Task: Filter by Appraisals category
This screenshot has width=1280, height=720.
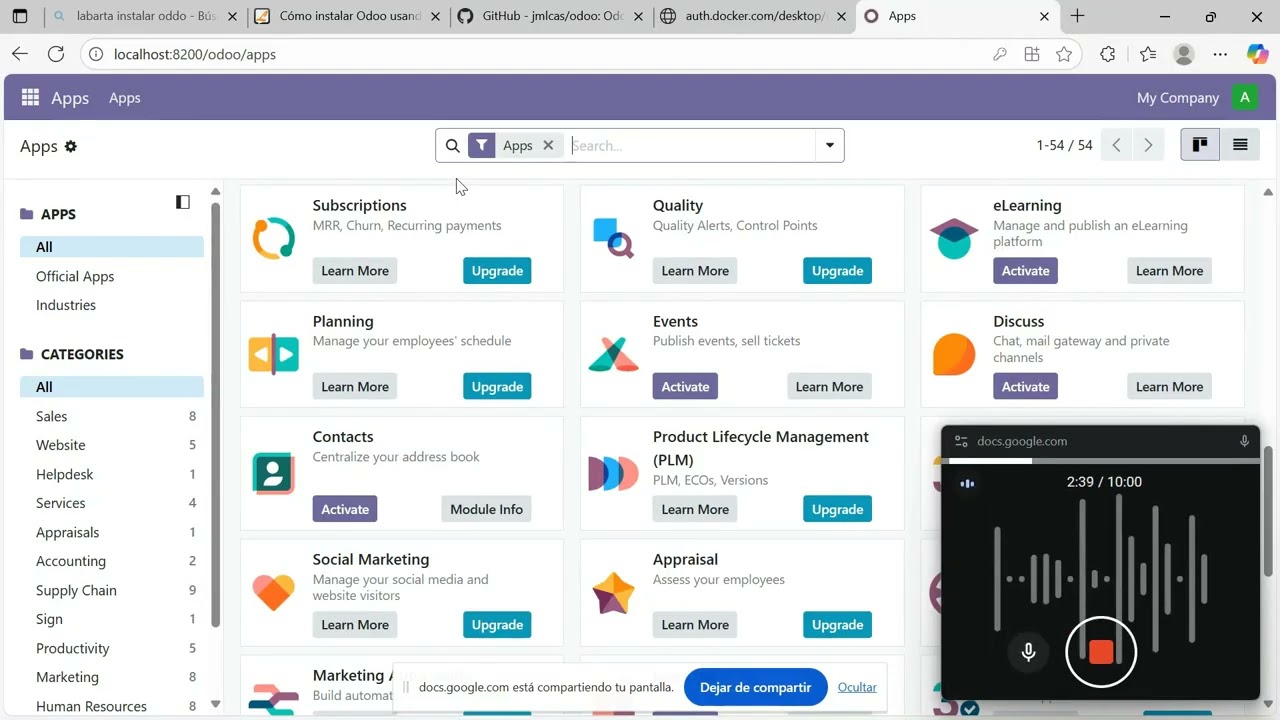Action: [x=112, y=532]
